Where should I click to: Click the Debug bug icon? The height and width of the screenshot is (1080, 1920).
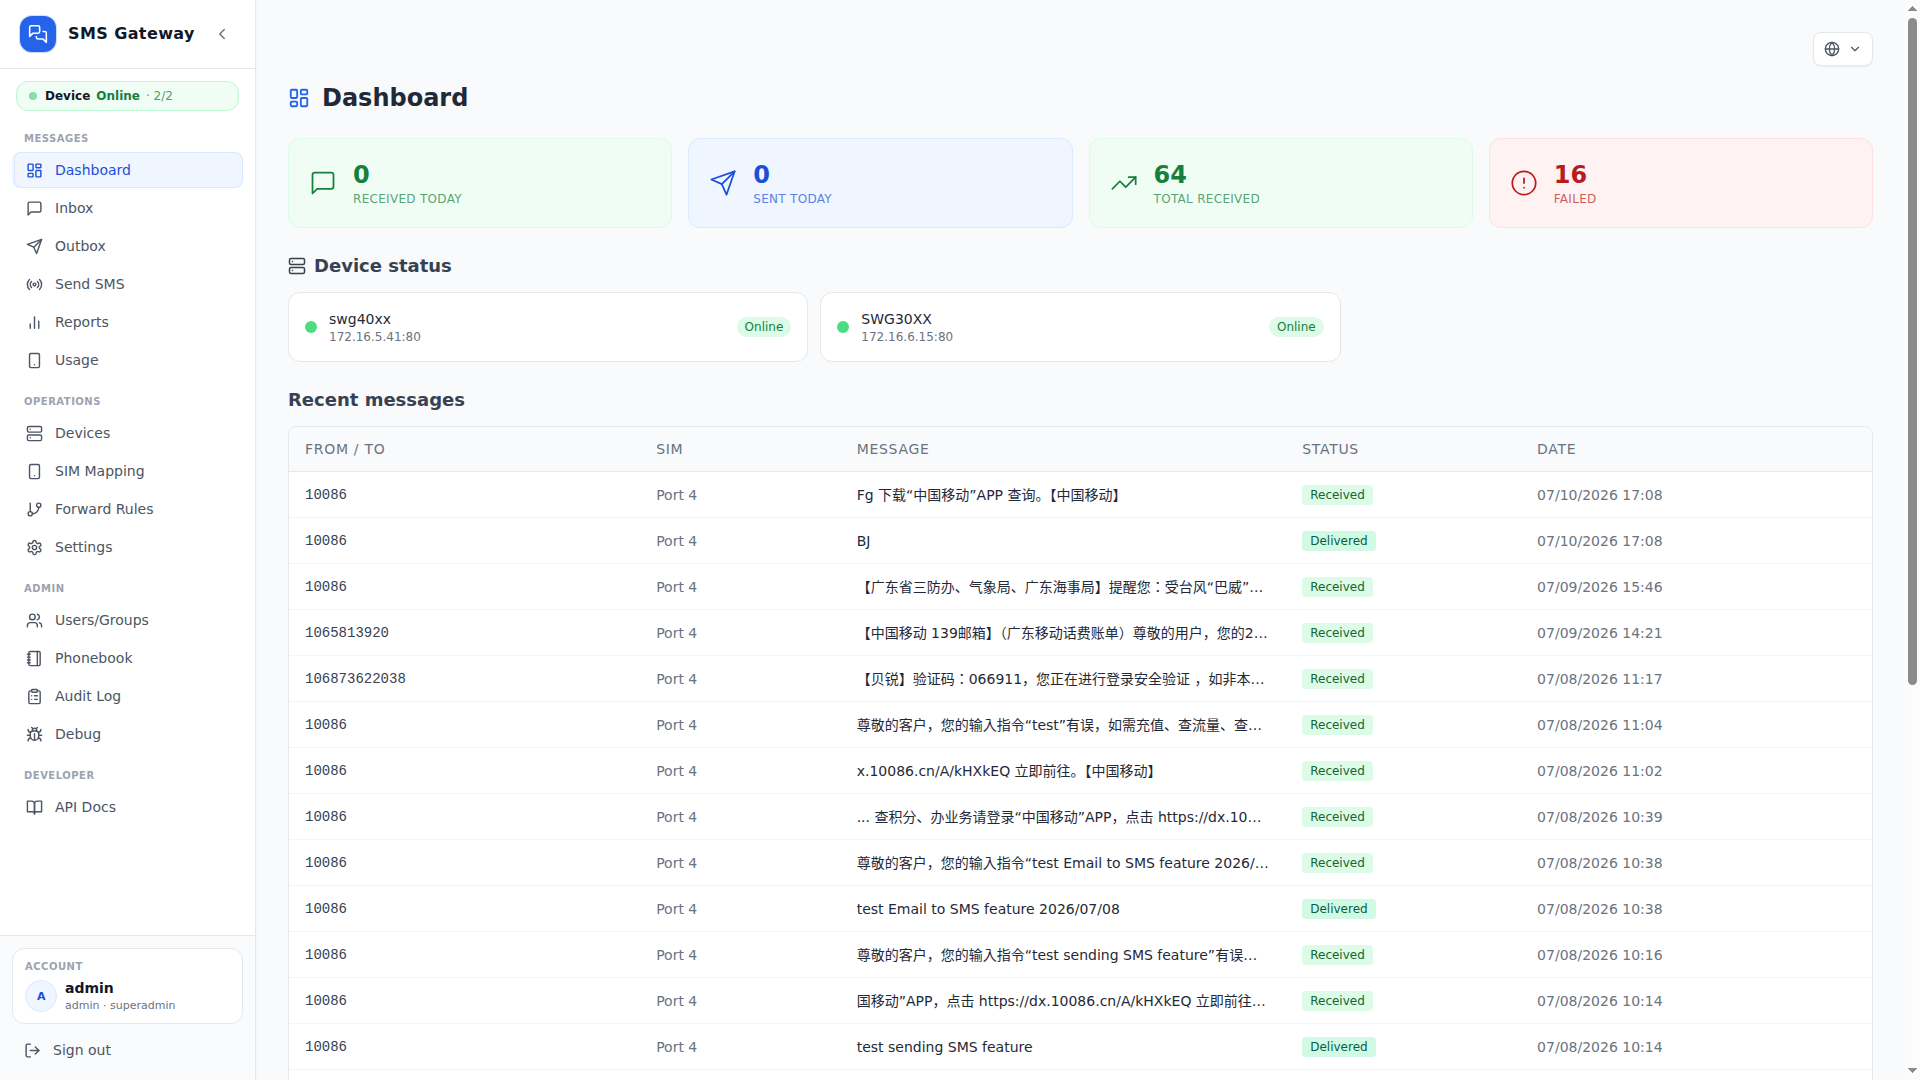[35, 734]
